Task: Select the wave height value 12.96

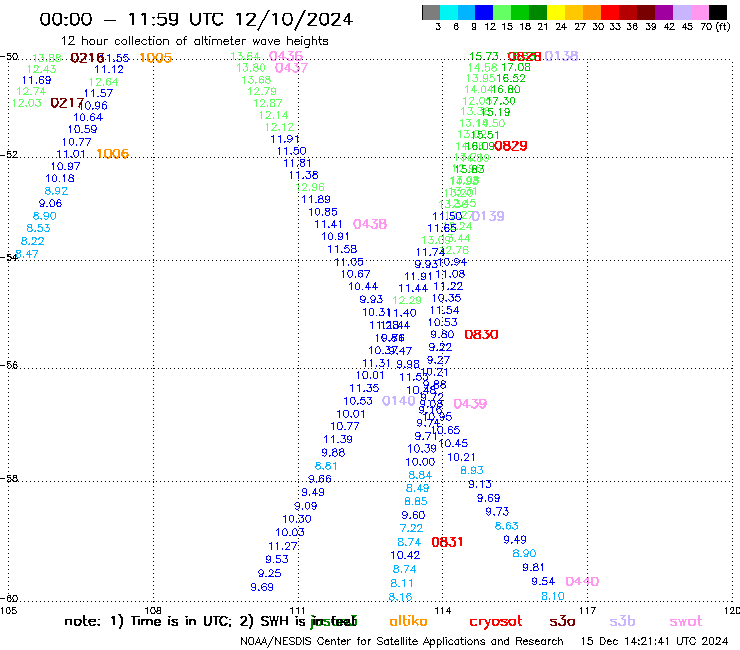Action: [x=310, y=187]
